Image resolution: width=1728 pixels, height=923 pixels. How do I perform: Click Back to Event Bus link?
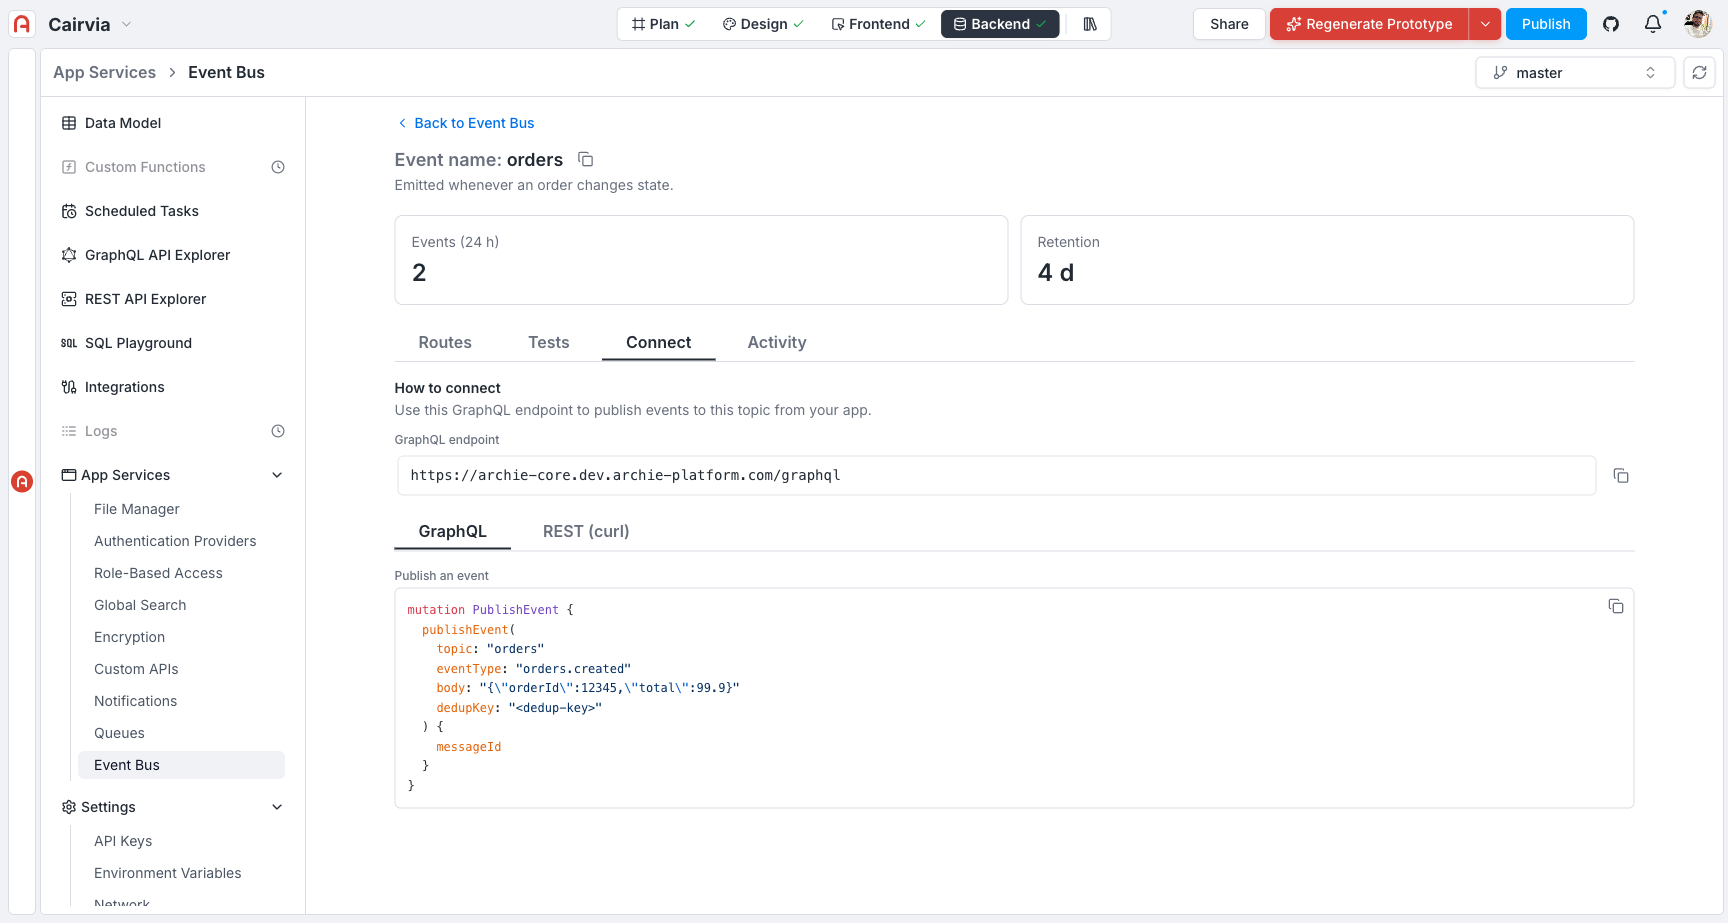[465, 123]
